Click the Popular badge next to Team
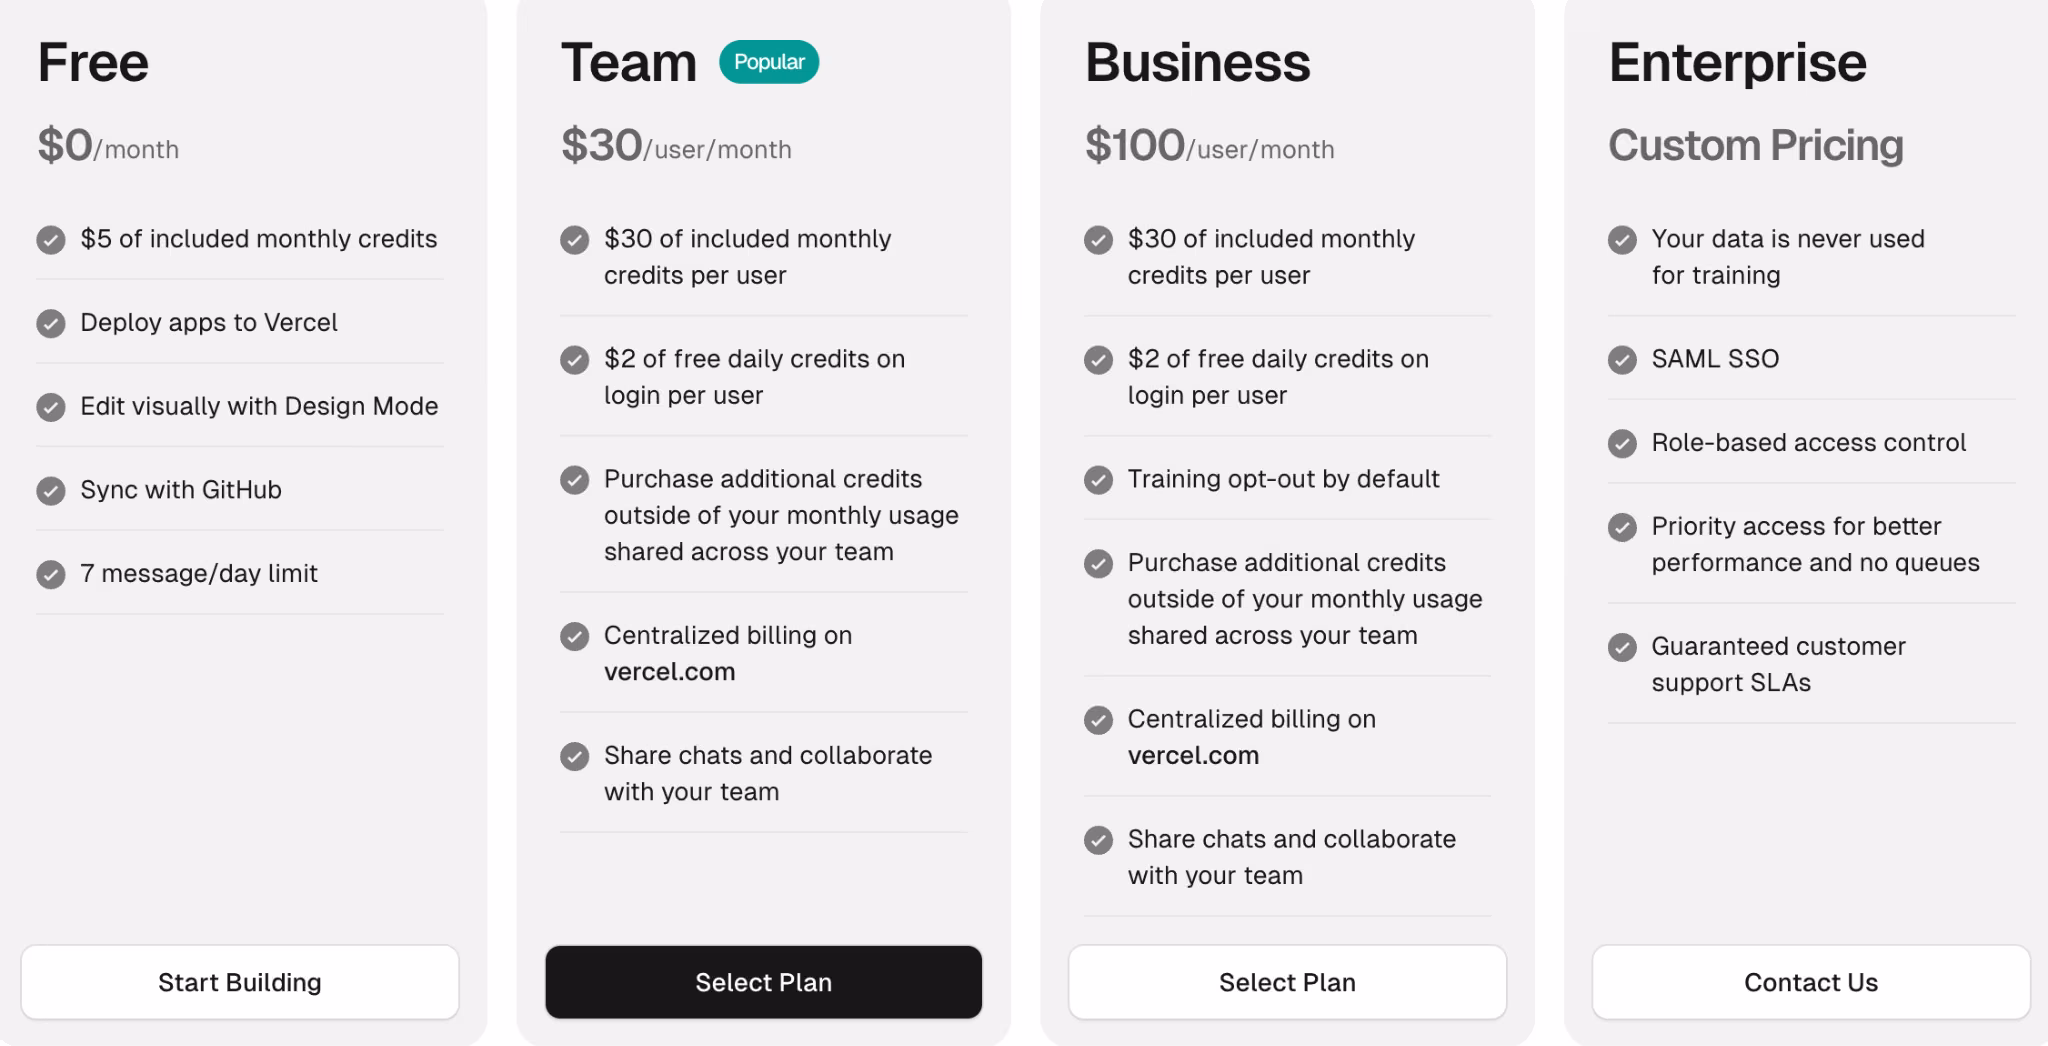The image size is (2048, 1046). click(769, 62)
